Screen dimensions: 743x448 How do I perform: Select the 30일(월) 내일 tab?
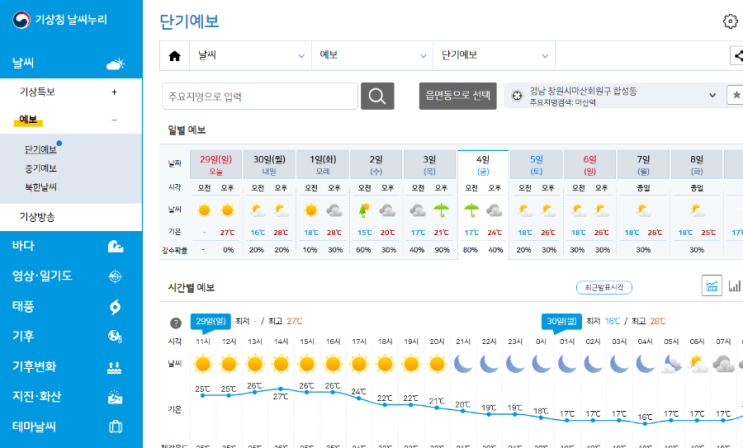(269, 165)
